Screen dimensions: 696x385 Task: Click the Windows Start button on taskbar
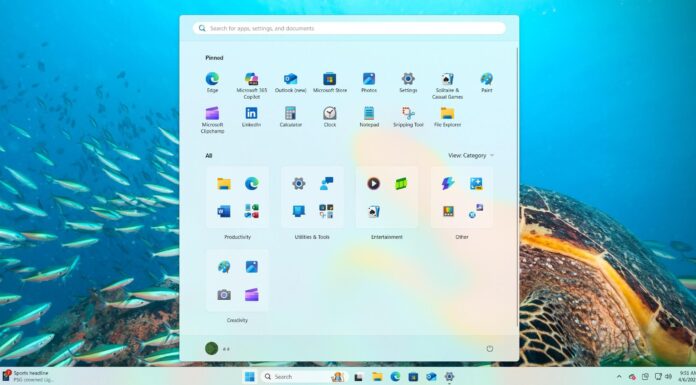250,377
